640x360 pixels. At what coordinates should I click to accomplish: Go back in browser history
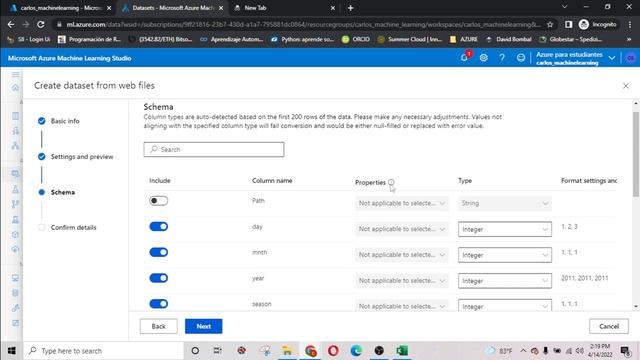coord(11,24)
